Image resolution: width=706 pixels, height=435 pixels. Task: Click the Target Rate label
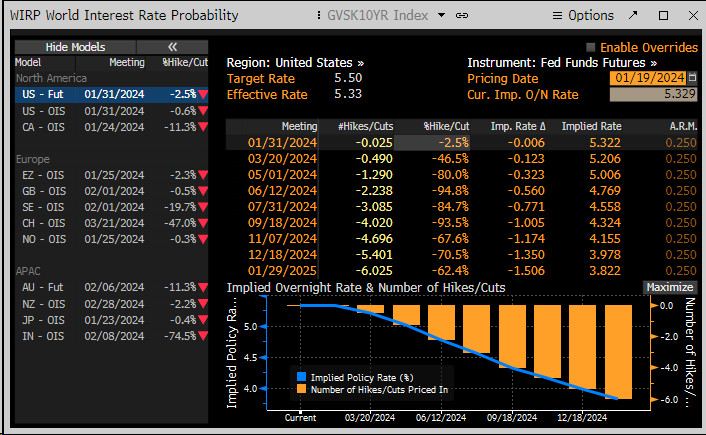coord(261,79)
